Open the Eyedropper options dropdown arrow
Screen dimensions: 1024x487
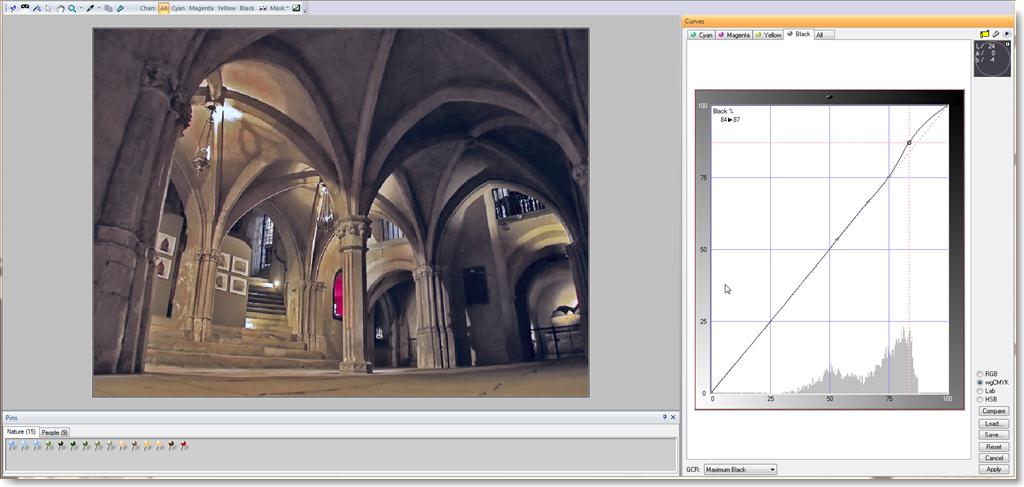pos(99,8)
